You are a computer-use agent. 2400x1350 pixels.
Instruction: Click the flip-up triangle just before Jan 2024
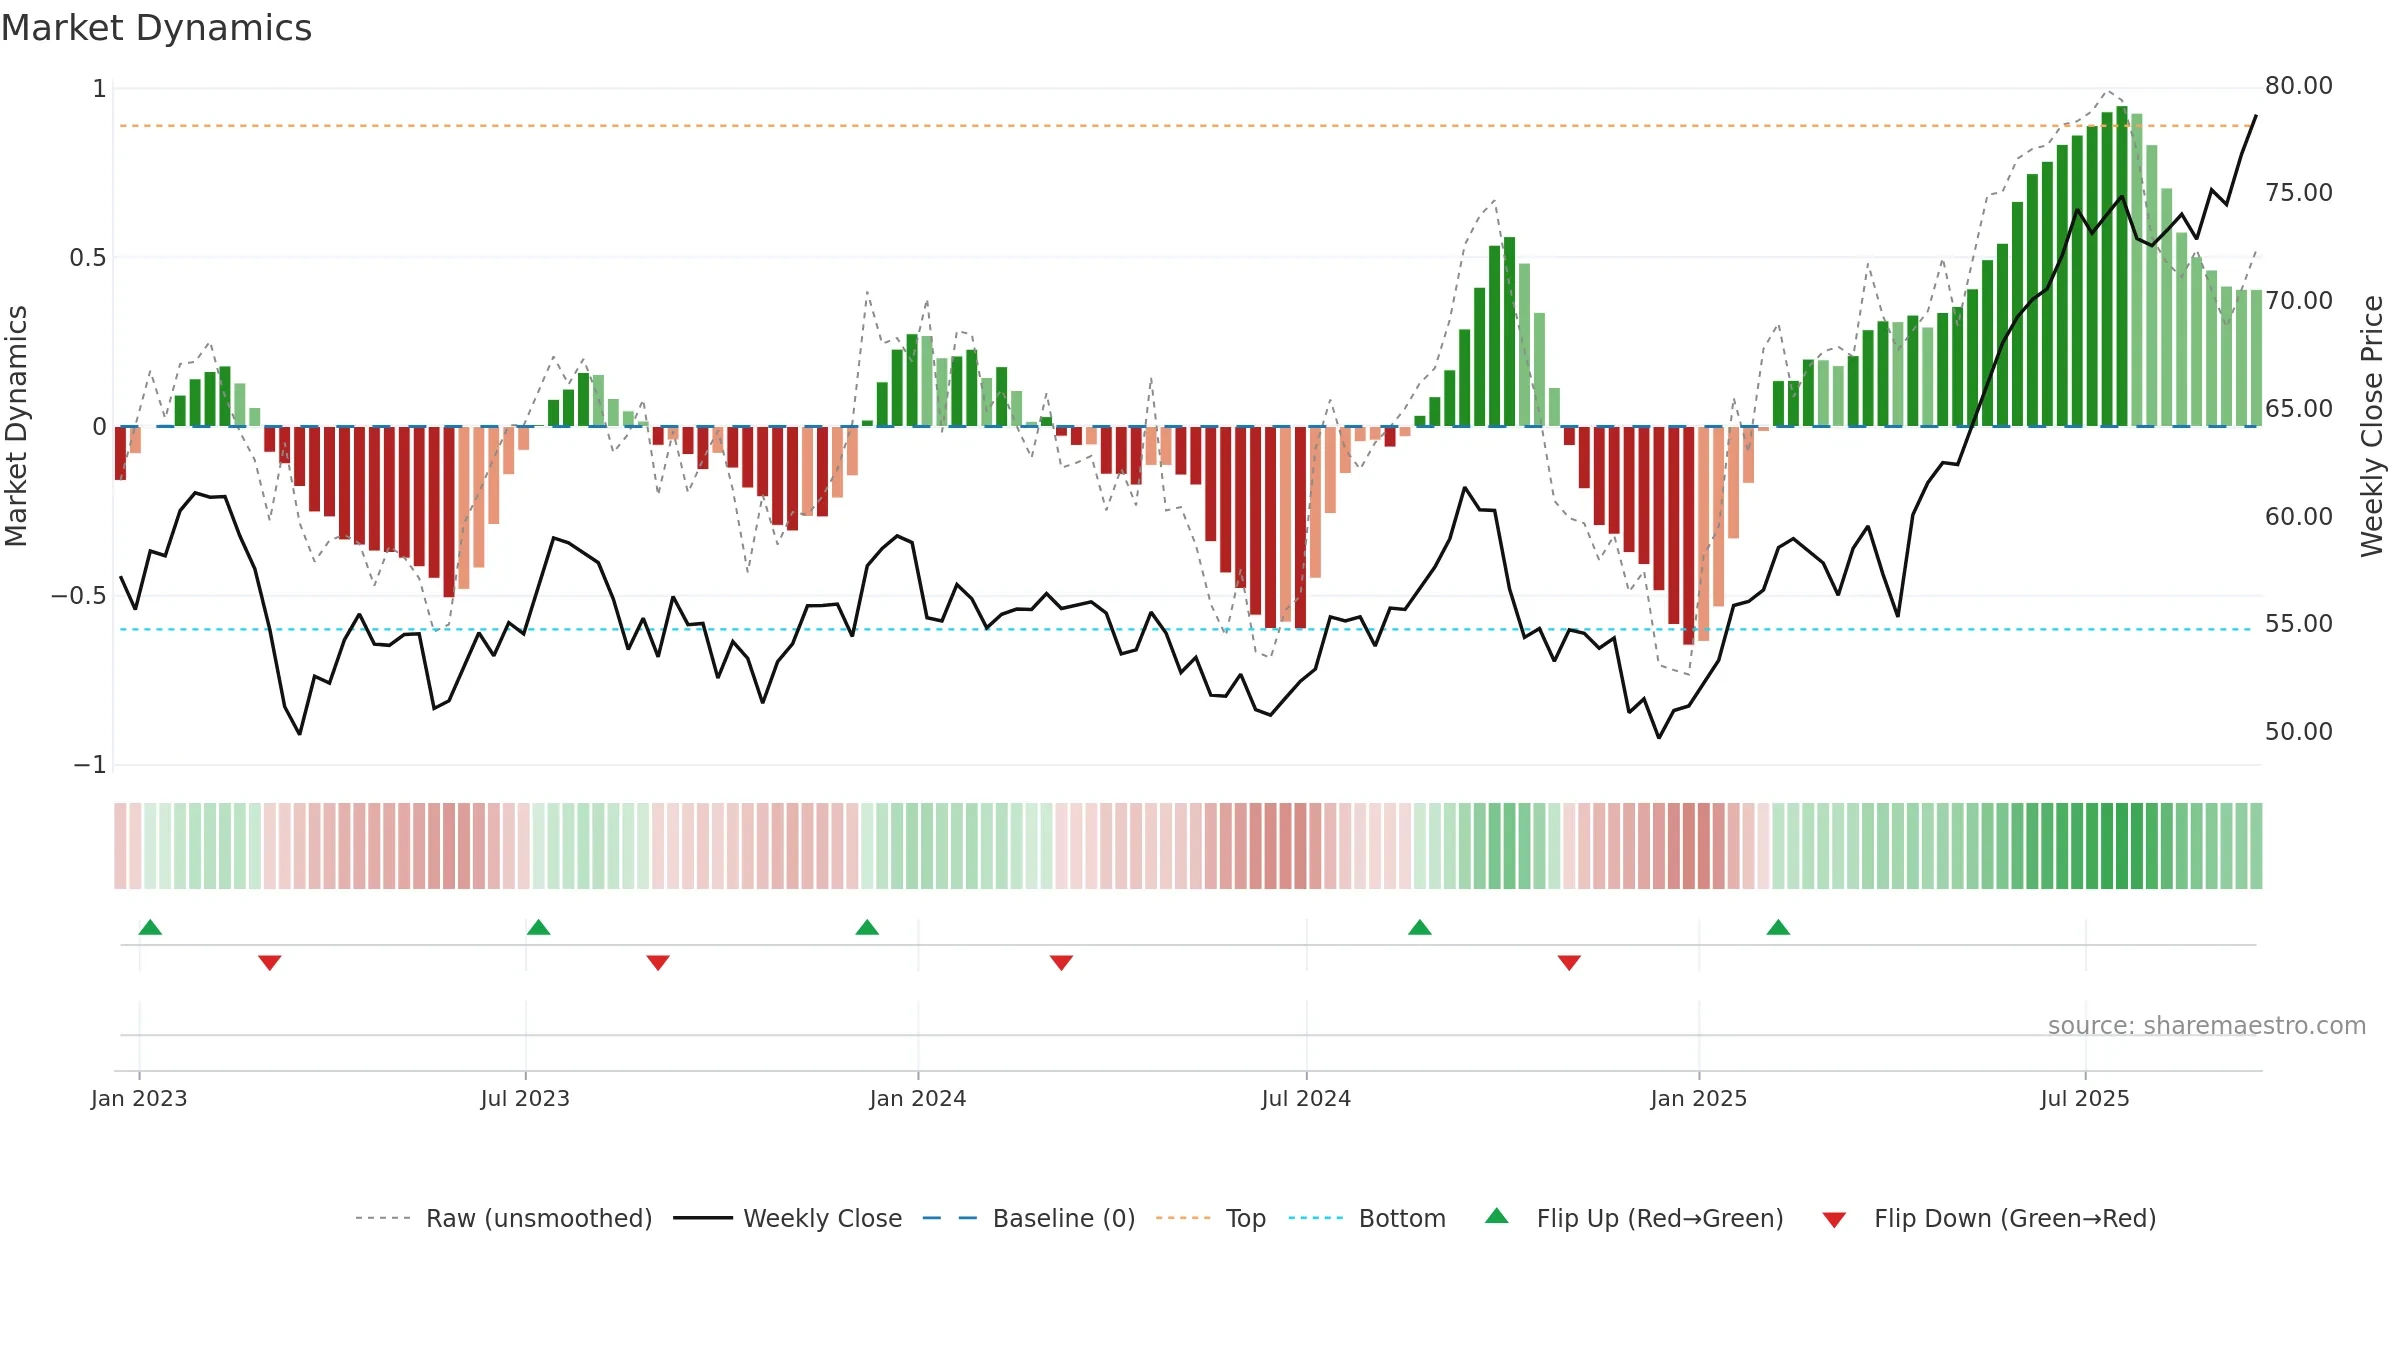pyautogui.click(x=867, y=927)
